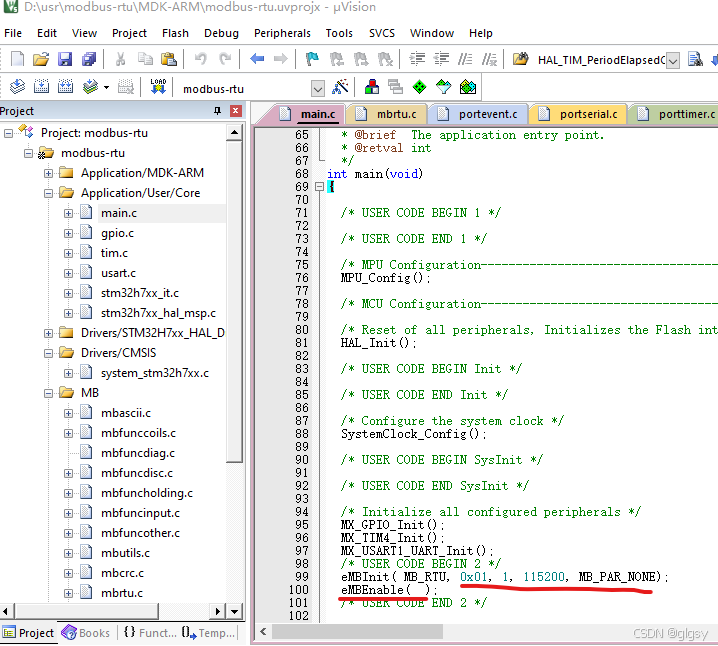The image size is (718, 646).
Task: Click the Copy icon in the toolbar
Action: coord(145,59)
